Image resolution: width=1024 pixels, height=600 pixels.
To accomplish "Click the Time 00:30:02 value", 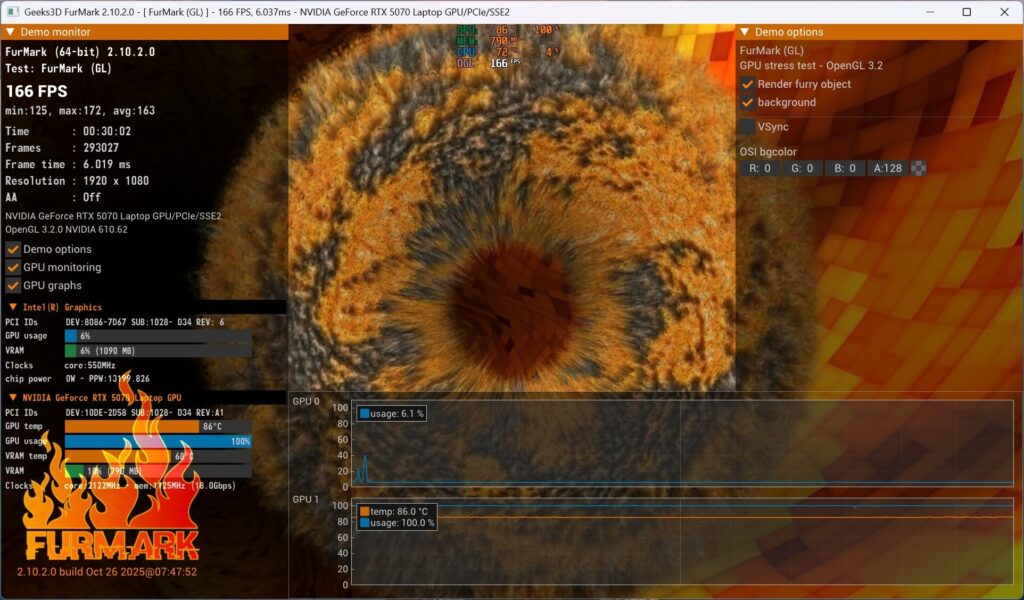I will click(x=107, y=131).
